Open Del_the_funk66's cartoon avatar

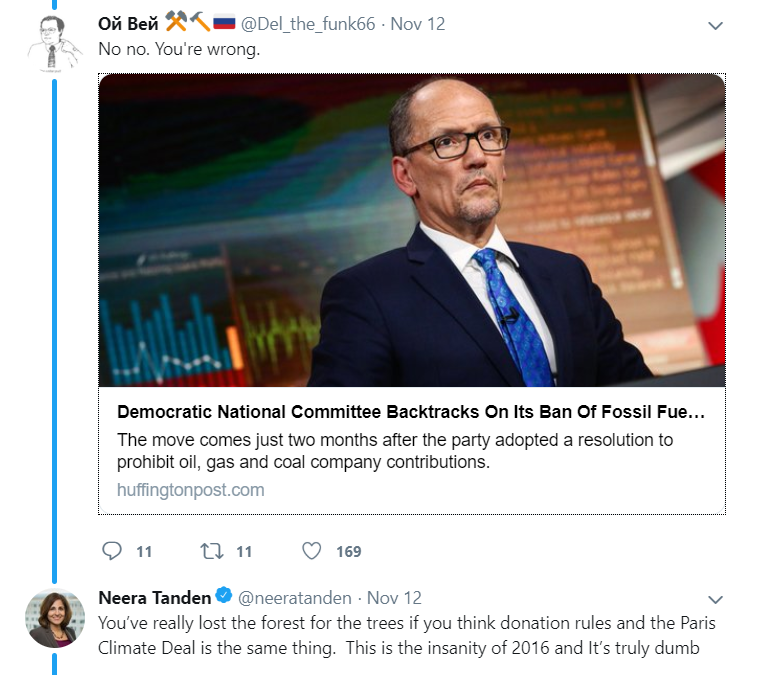54,42
